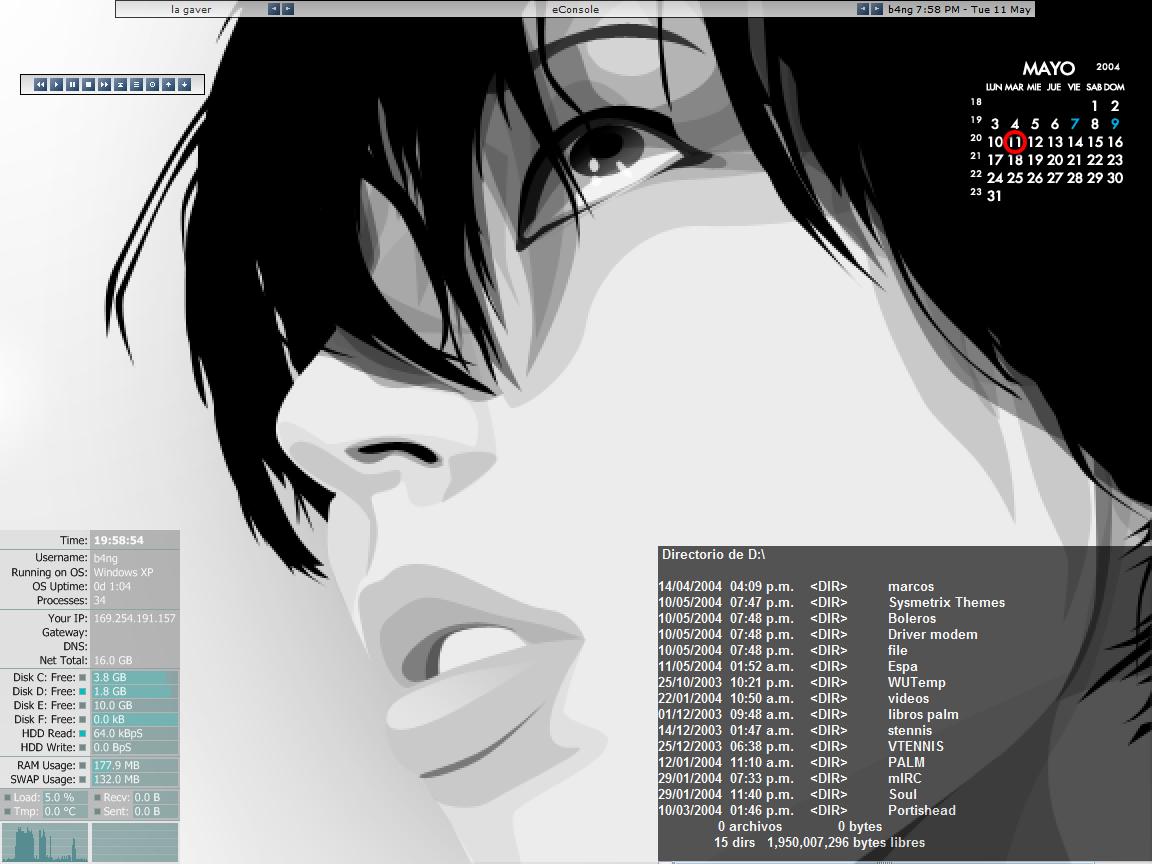Select the 'la gaver' label in top bar
This screenshot has width=1152, height=864.
[191, 10]
